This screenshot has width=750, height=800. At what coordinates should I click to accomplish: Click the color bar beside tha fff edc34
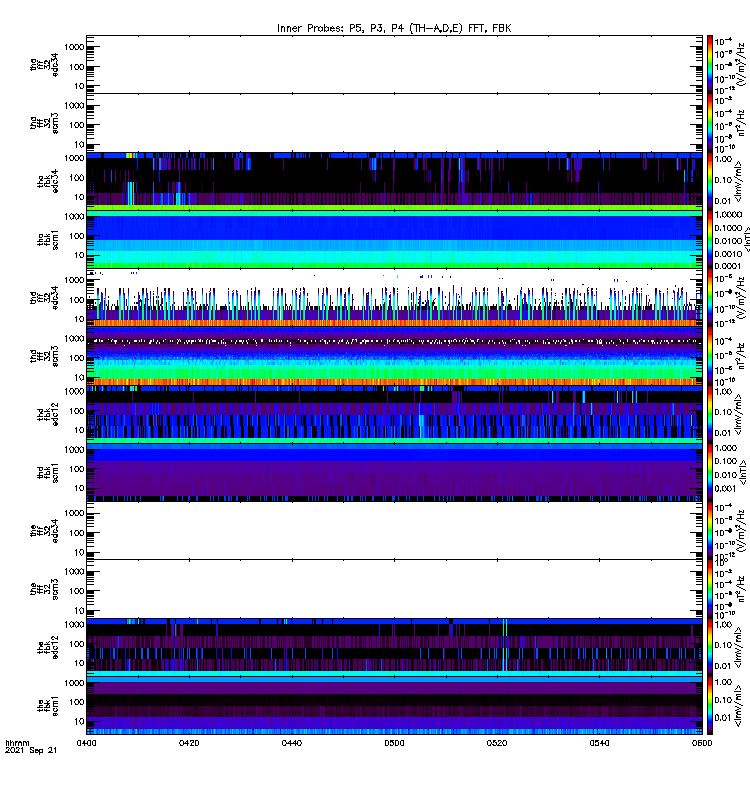710,64
